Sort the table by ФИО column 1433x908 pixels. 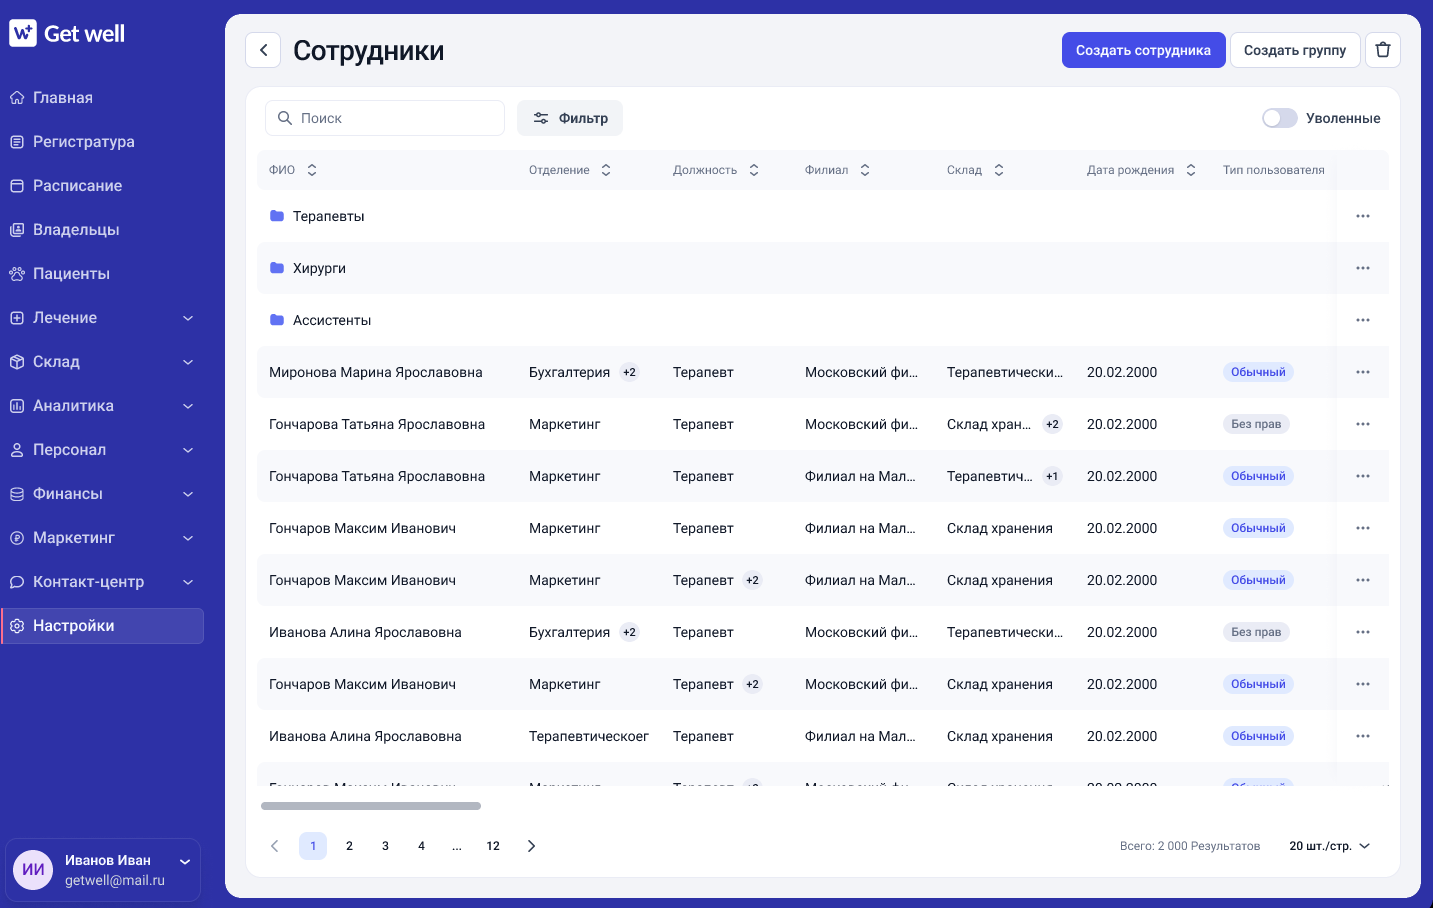[x=312, y=170]
